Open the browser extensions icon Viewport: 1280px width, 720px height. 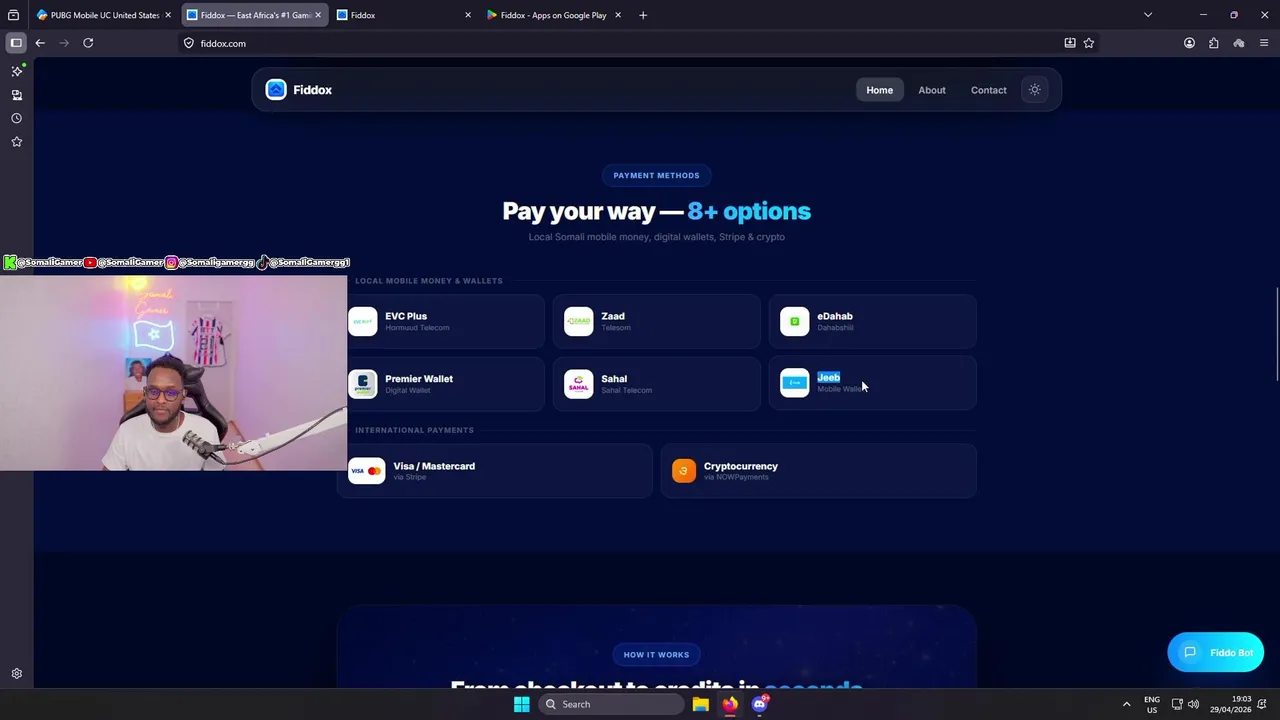(1214, 43)
